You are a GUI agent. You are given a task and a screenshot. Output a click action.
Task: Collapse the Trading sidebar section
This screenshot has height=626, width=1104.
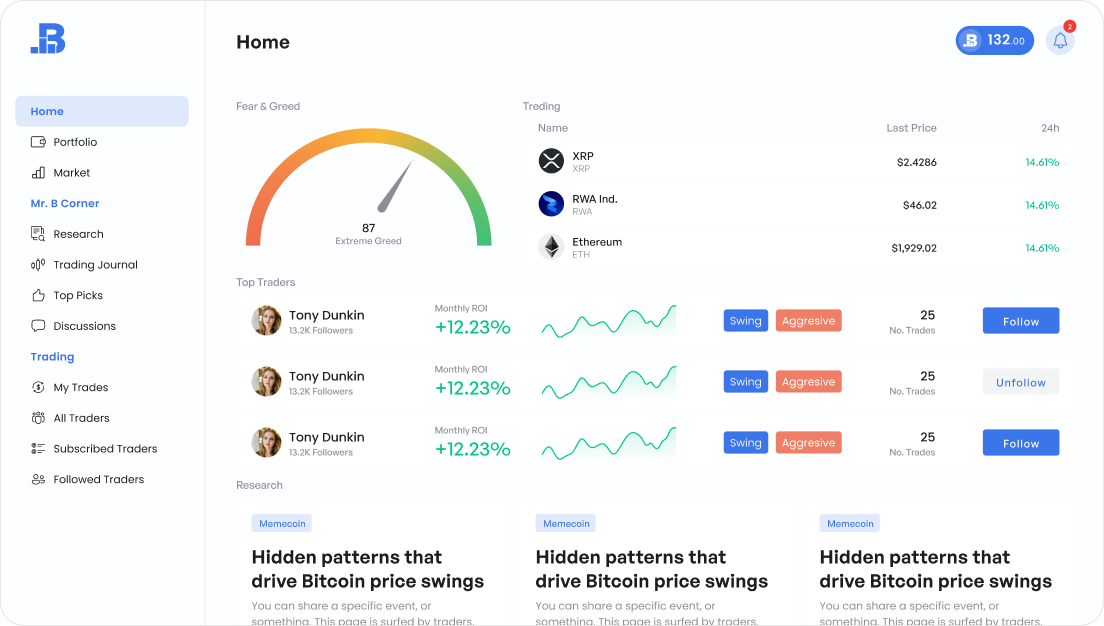coord(52,356)
